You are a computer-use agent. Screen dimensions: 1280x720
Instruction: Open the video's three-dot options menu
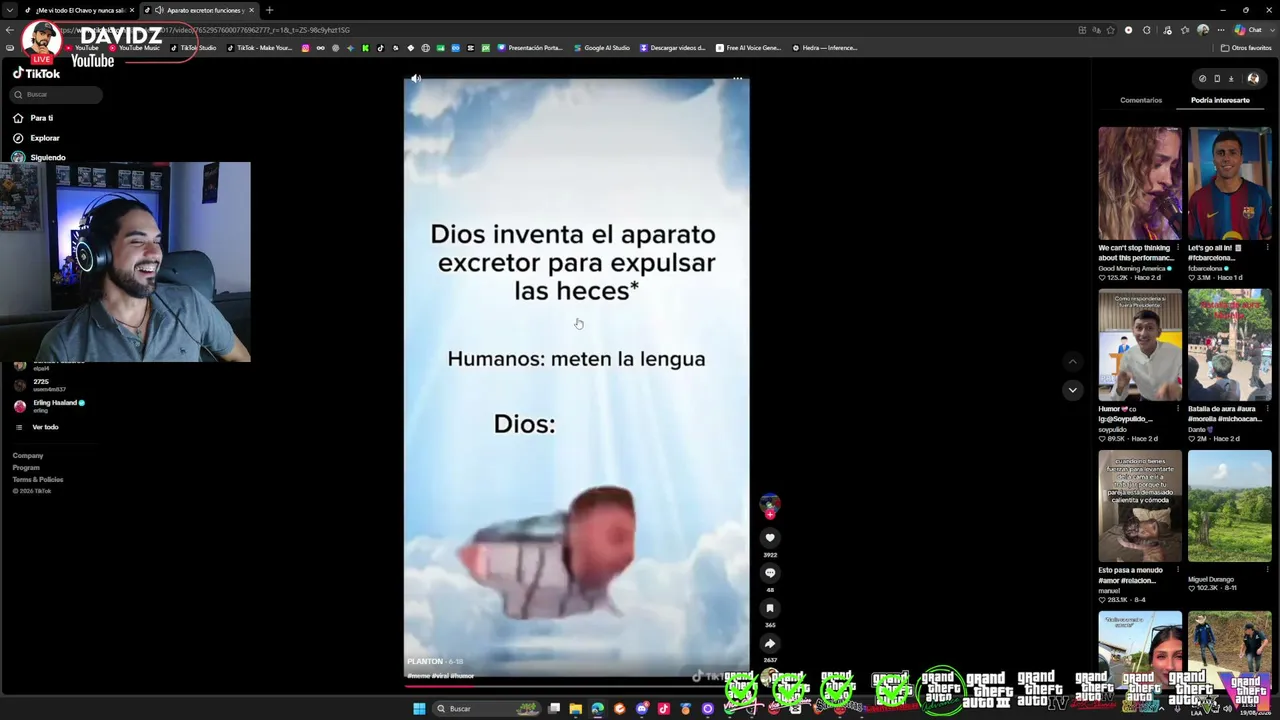click(737, 78)
